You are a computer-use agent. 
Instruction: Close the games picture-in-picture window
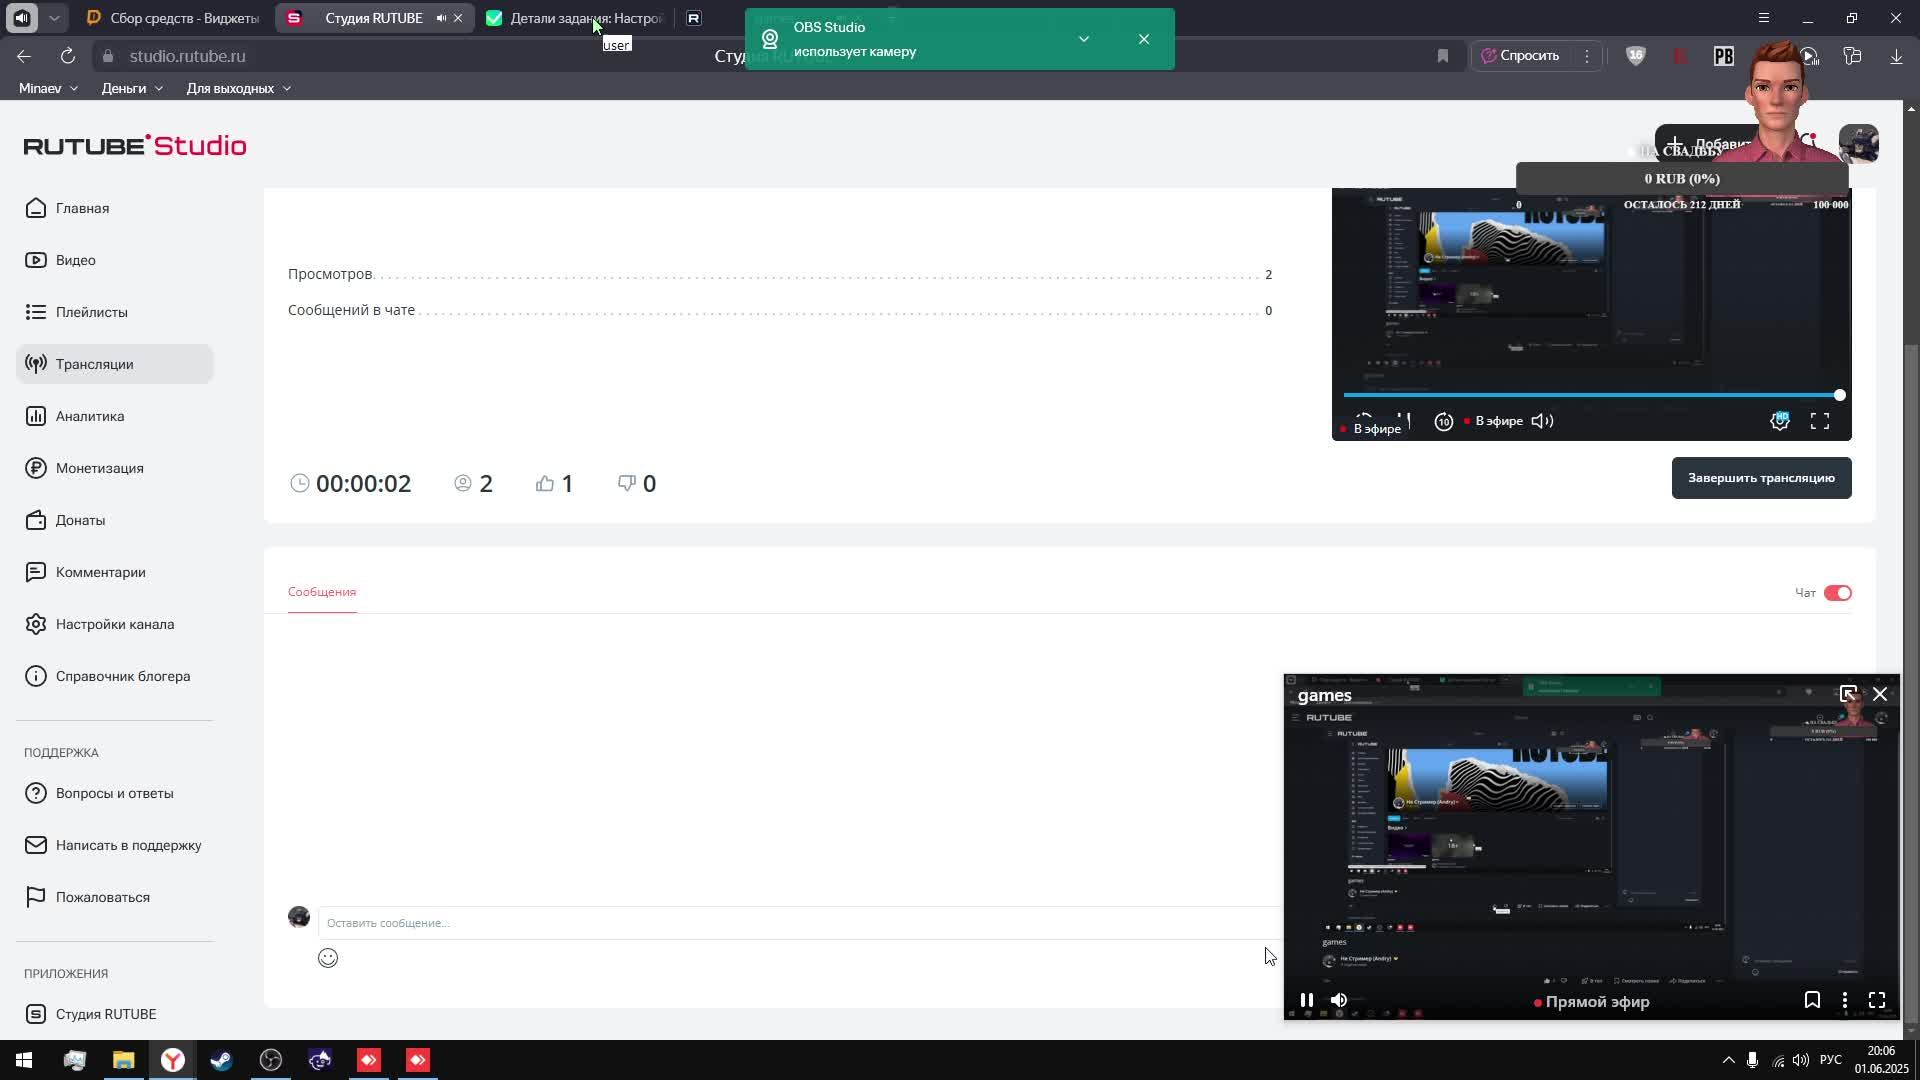[x=1880, y=694]
